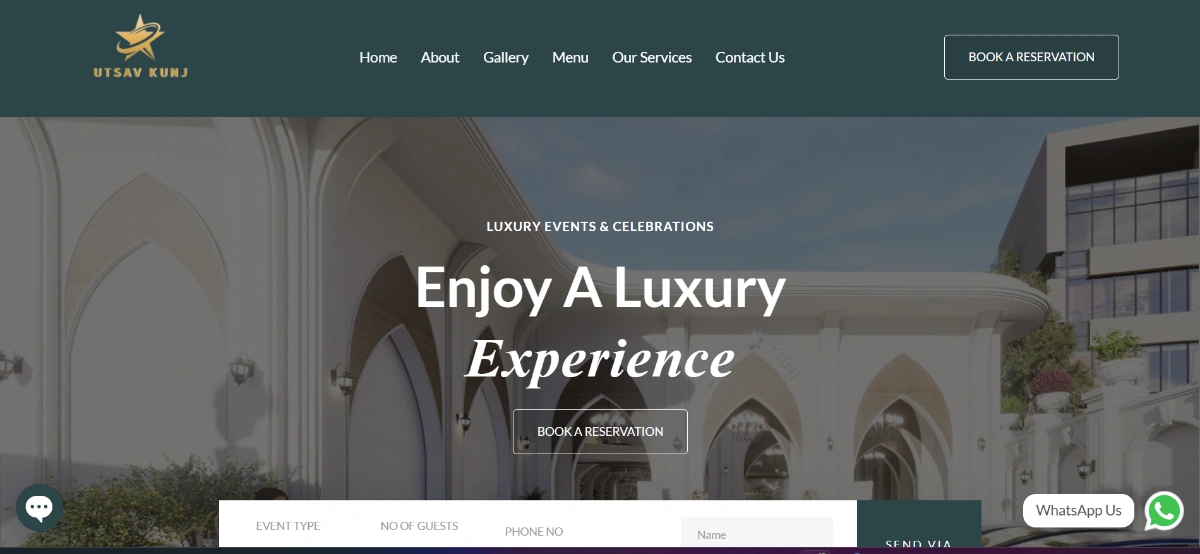Viewport: 1200px width, 554px height.
Task: Click the Phone No field
Action: point(534,531)
